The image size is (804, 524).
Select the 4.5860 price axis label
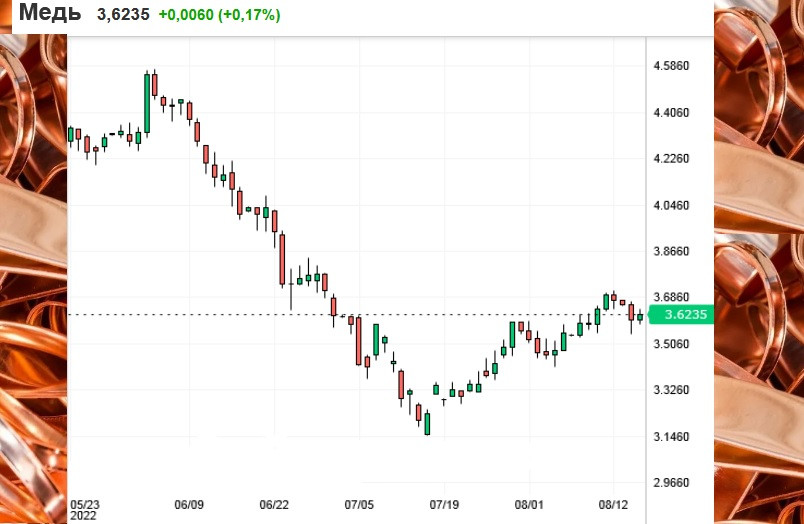tap(672, 66)
